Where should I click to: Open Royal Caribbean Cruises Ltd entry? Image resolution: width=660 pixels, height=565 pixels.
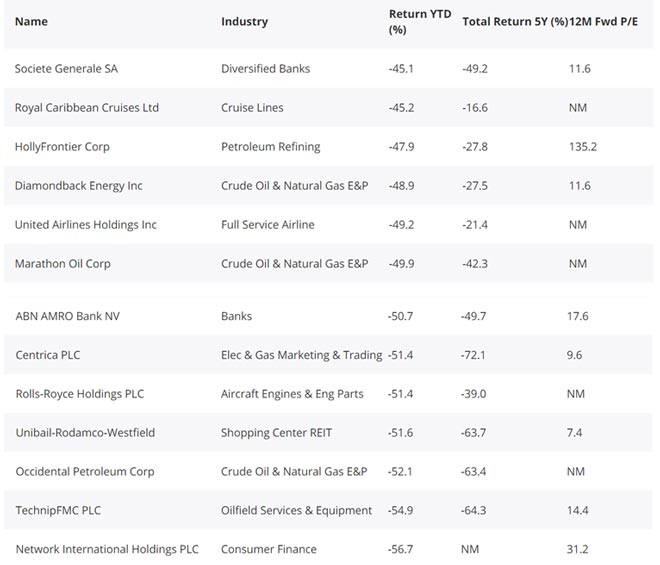click(x=87, y=108)
